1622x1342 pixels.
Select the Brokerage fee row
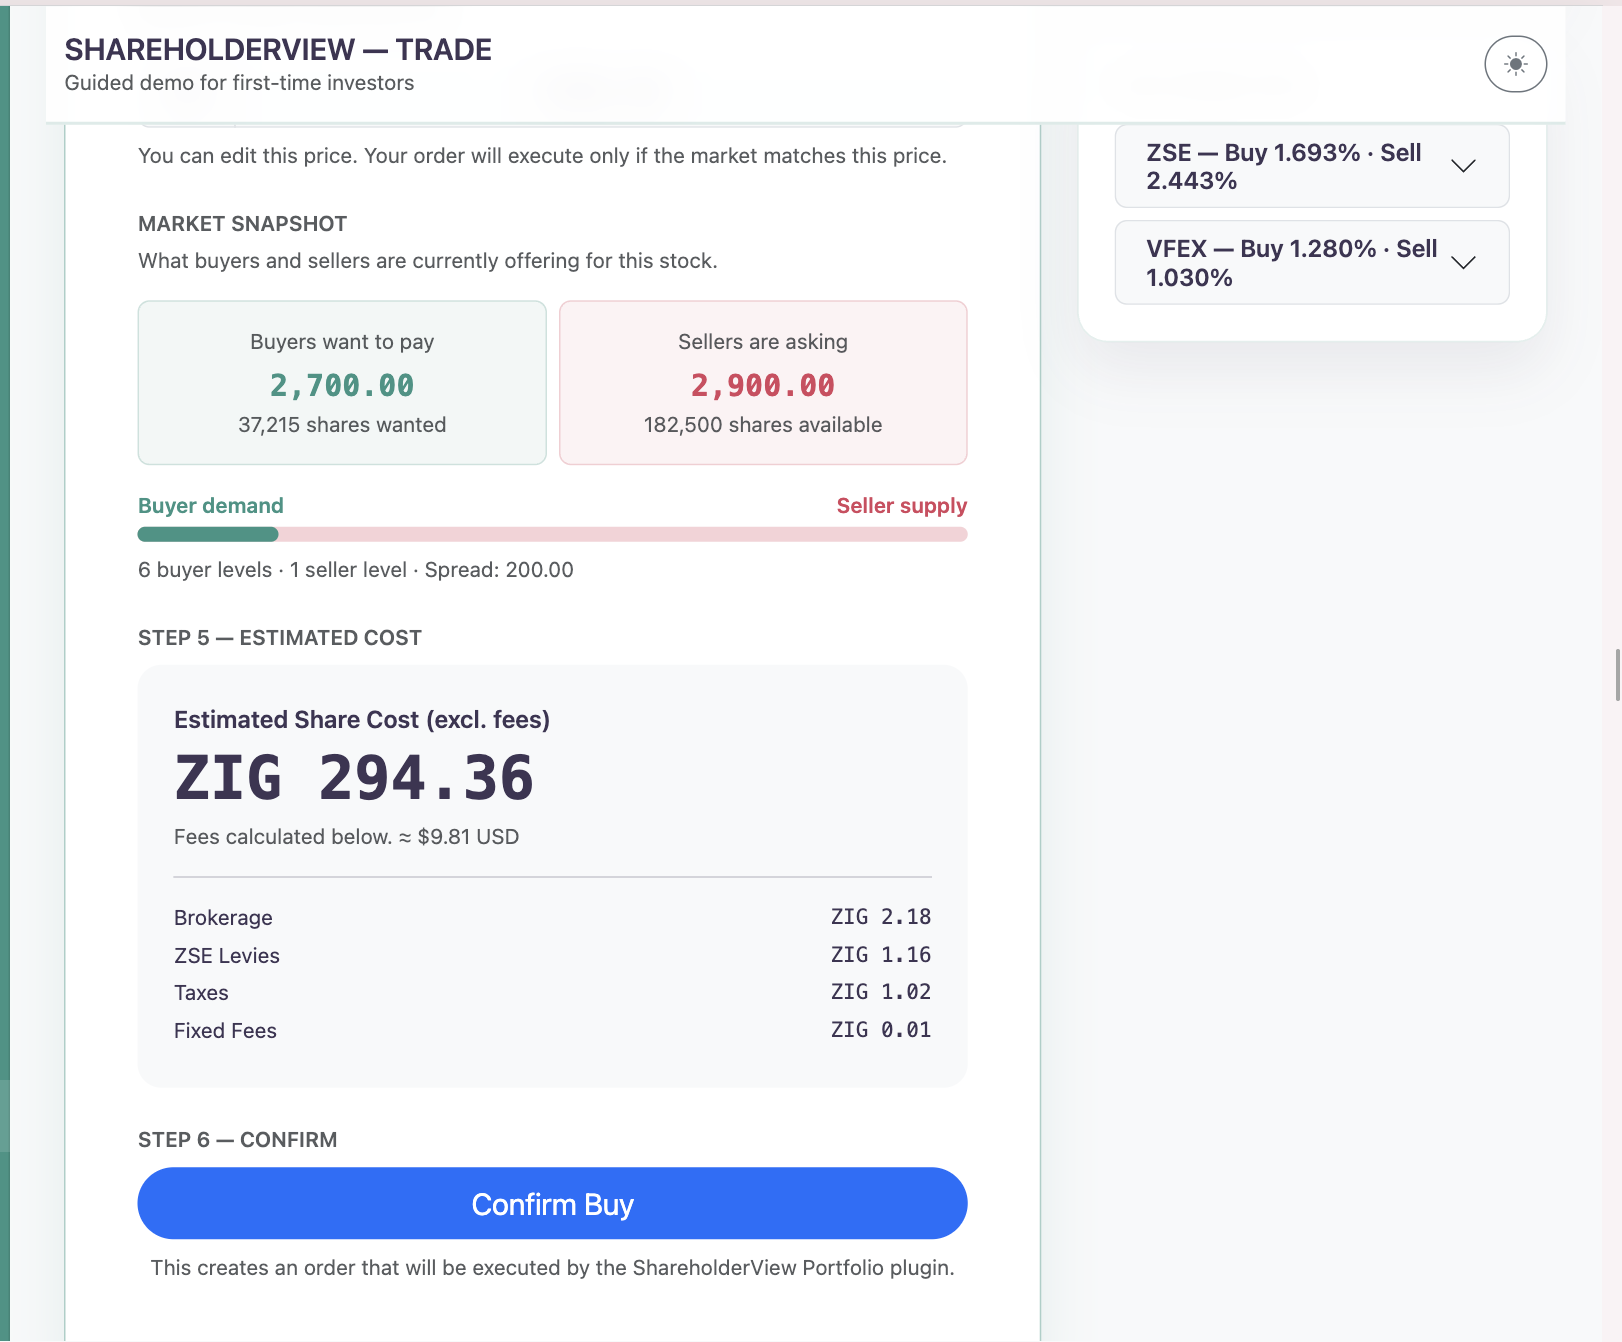[552, 916]
